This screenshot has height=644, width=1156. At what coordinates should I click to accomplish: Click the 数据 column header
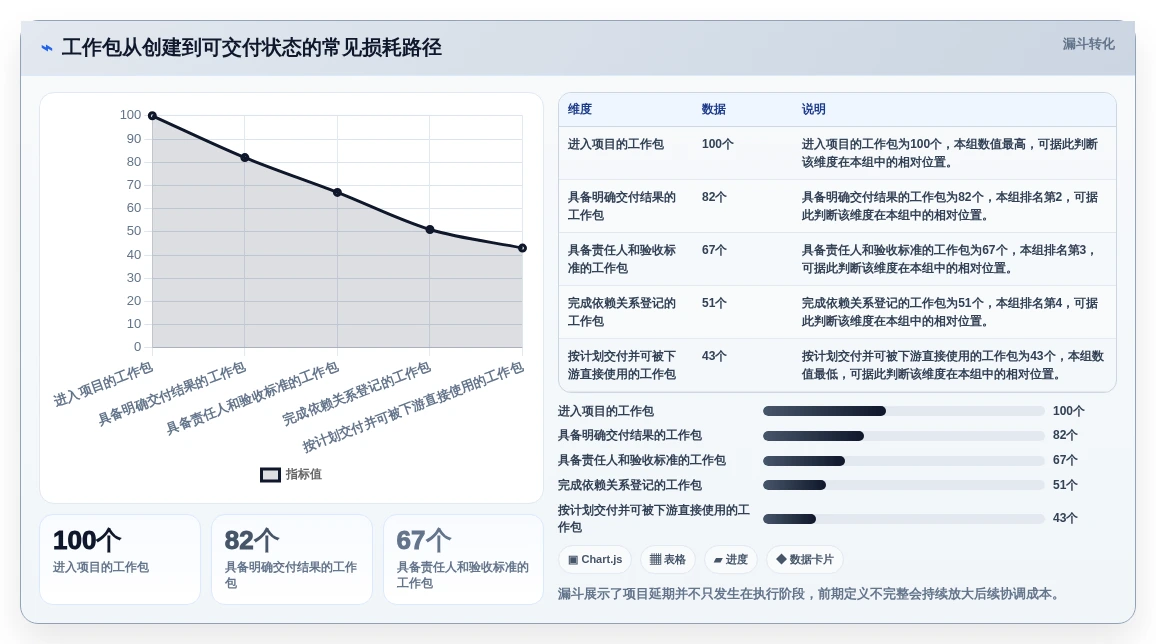(x=714, y=109)
